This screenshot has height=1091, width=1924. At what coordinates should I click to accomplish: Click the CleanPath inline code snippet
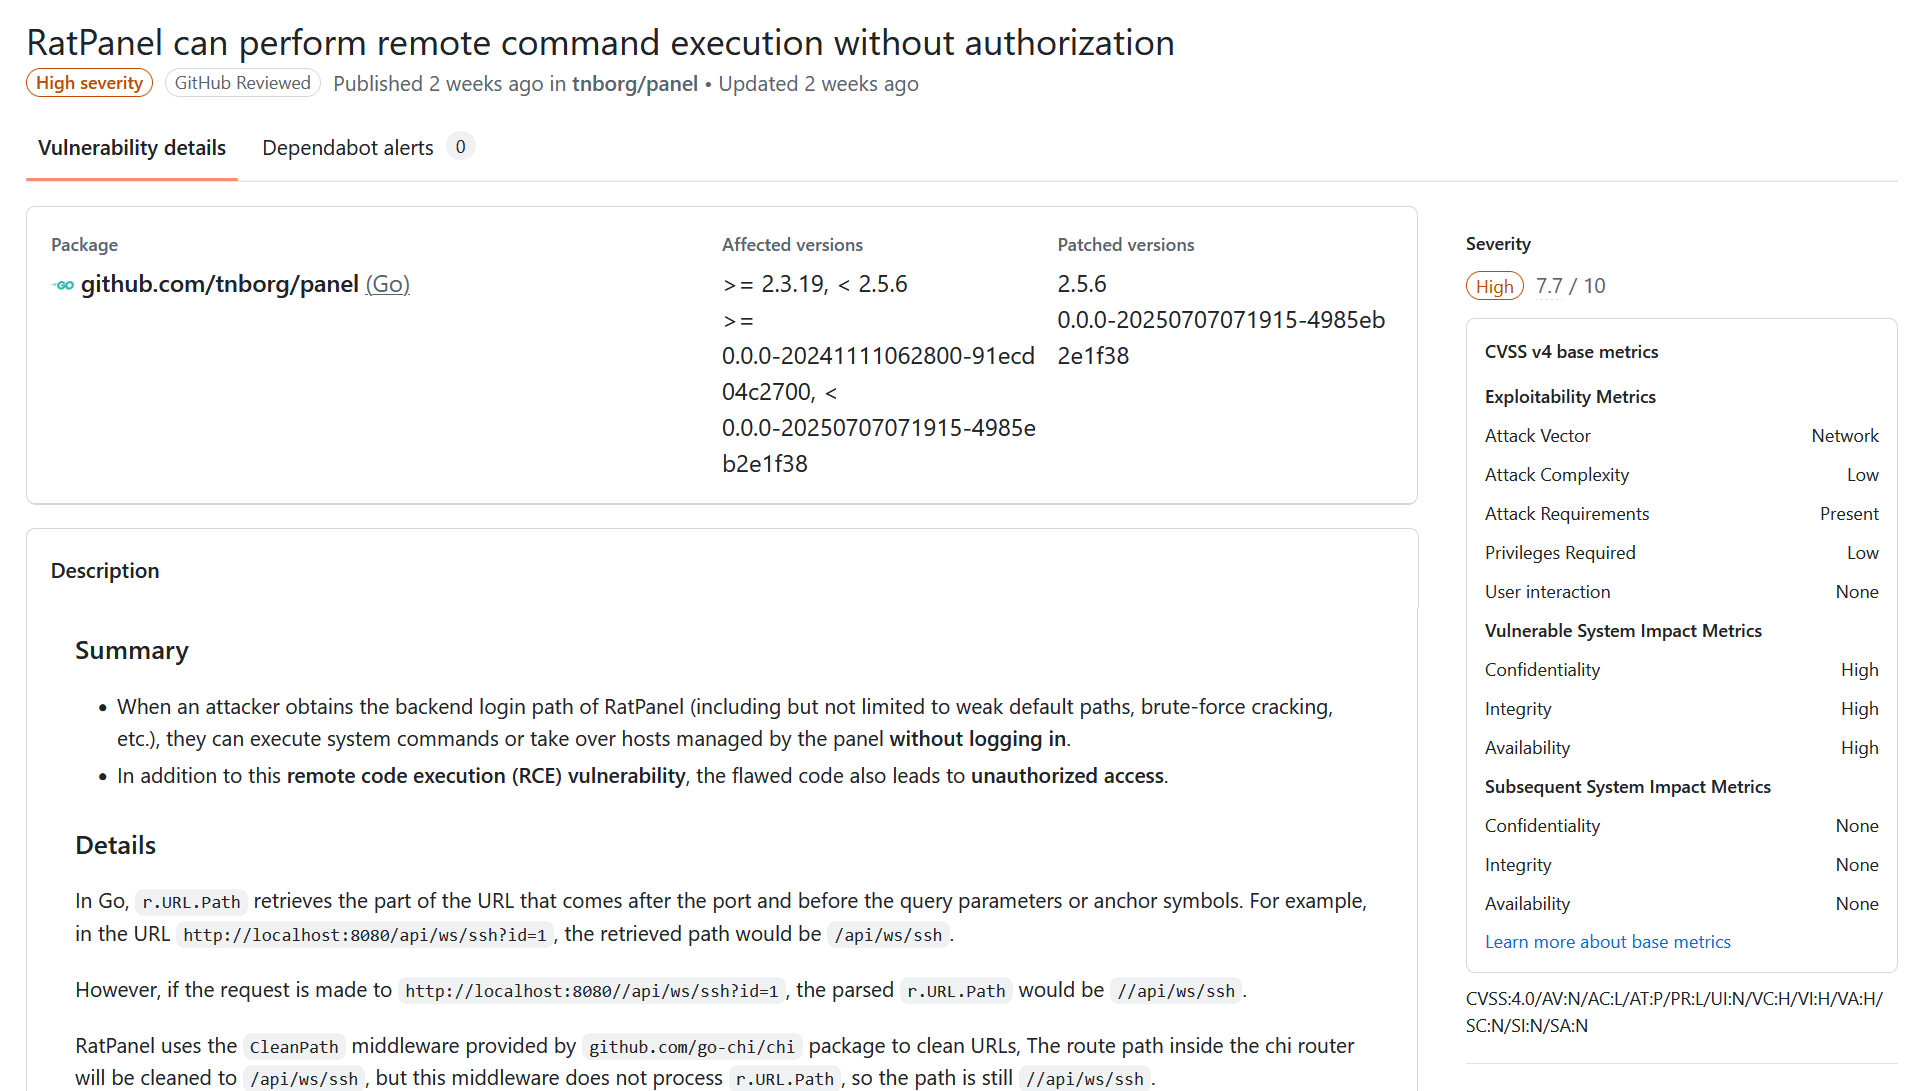click(293, 1047)
